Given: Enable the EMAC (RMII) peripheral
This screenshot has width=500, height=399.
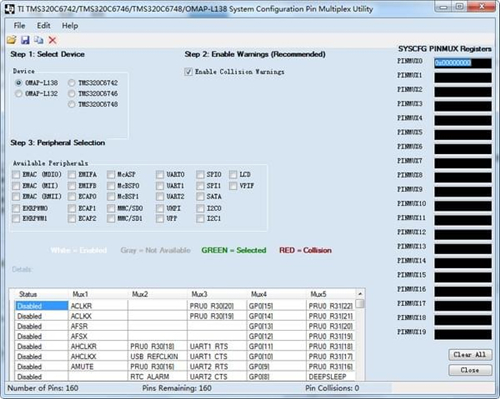Looking at the screenshot, I should point(16,196).
